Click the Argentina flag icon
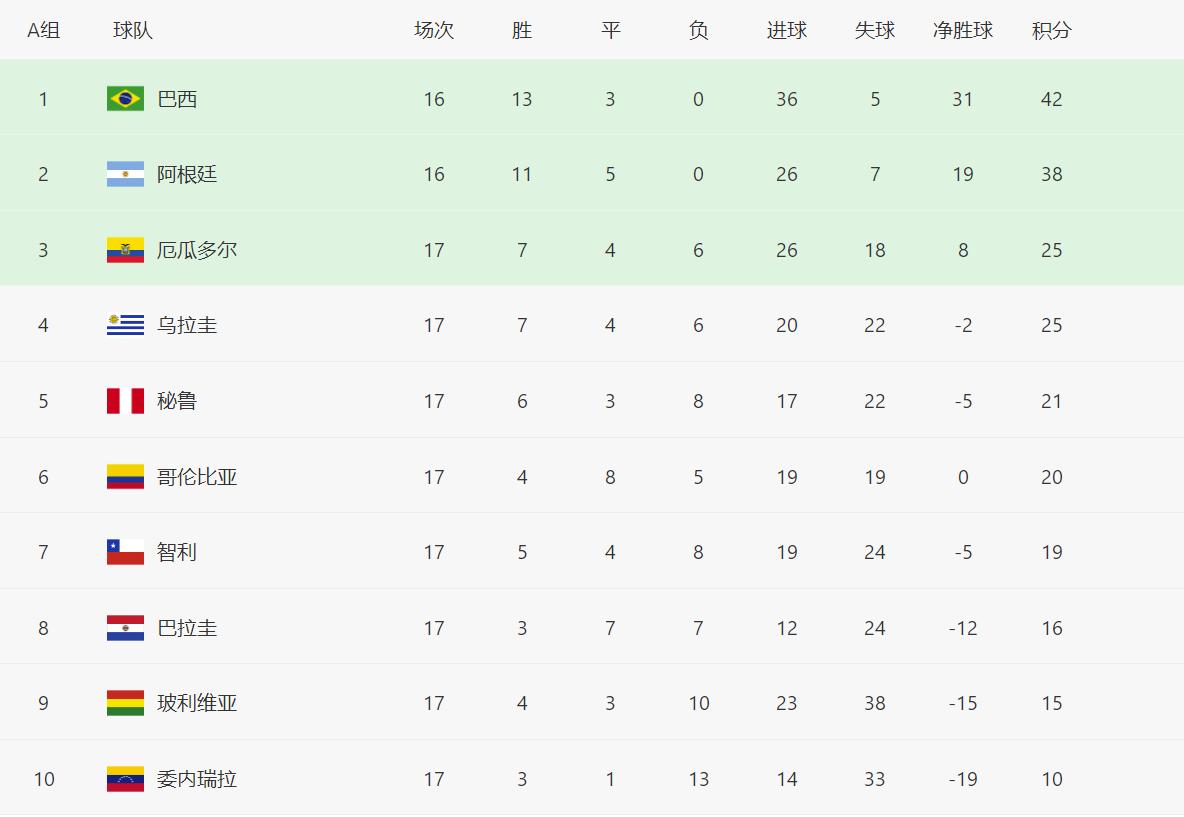1184x817 pixels. tap(125, 174)
